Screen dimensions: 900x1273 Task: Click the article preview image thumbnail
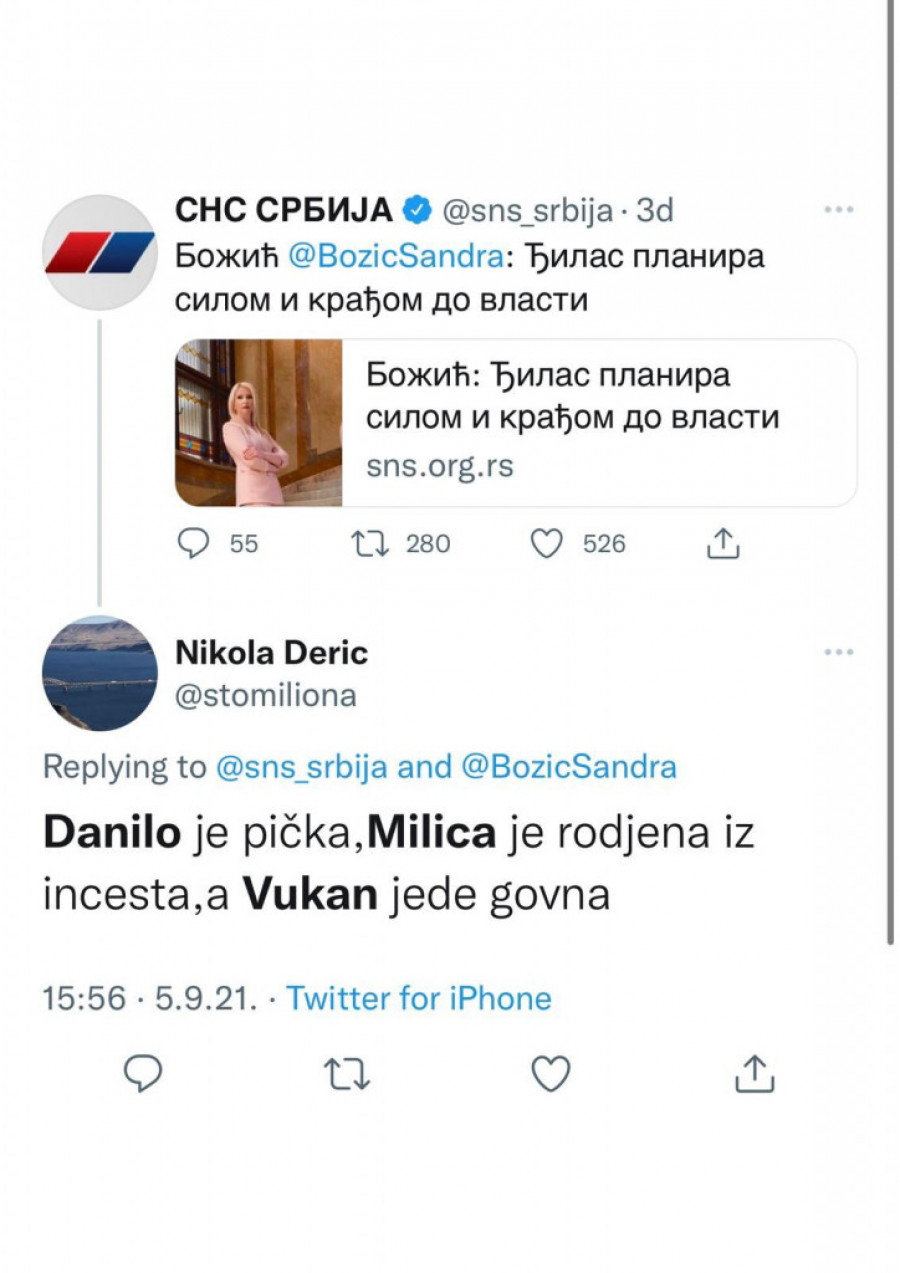point(259,423)
